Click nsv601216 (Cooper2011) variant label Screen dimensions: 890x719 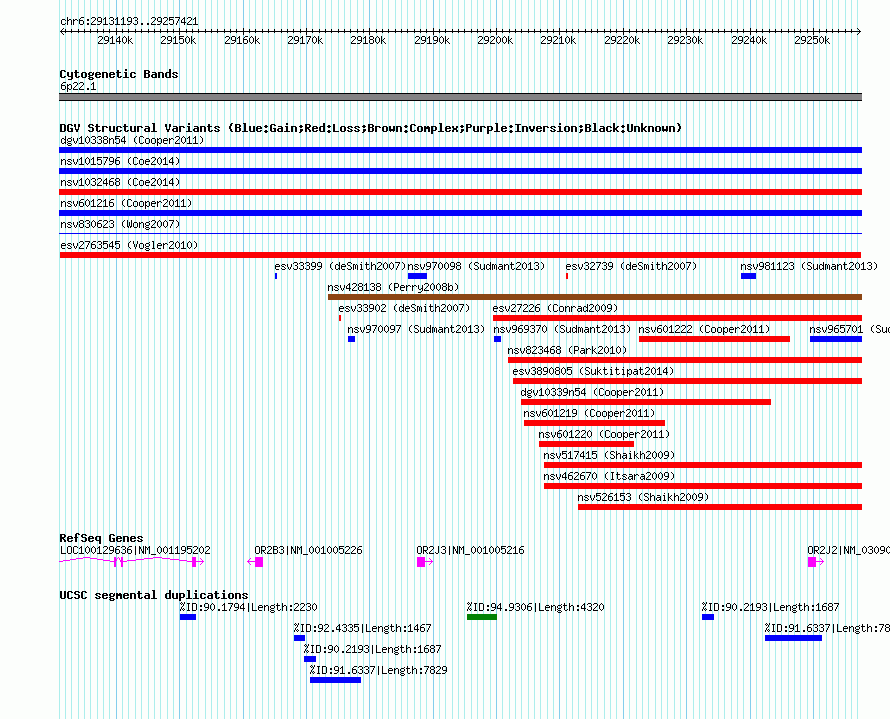[126, 203]
